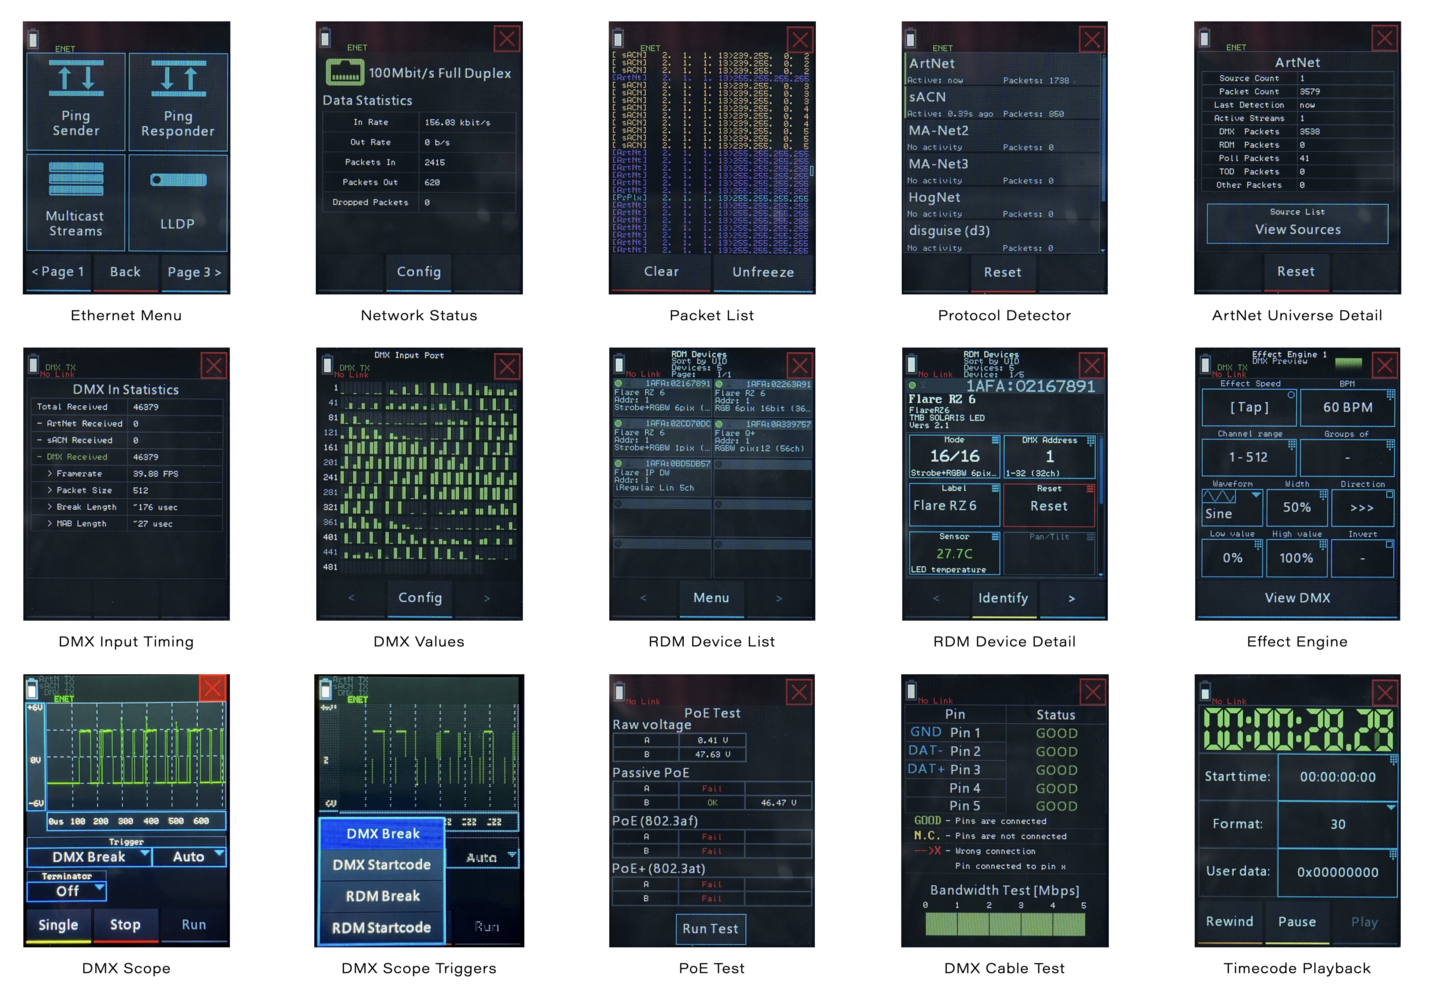Toggle Identify for the RDM device
1440x996 pixels.
[x=1003, y=598]
